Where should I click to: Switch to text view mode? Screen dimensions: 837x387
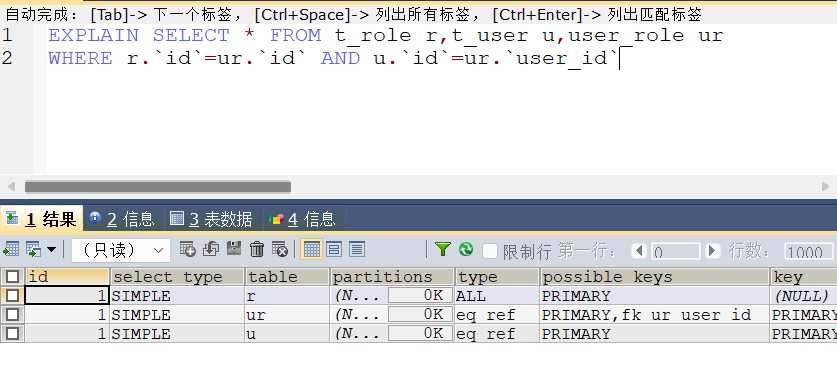click(x=357, y=249)
